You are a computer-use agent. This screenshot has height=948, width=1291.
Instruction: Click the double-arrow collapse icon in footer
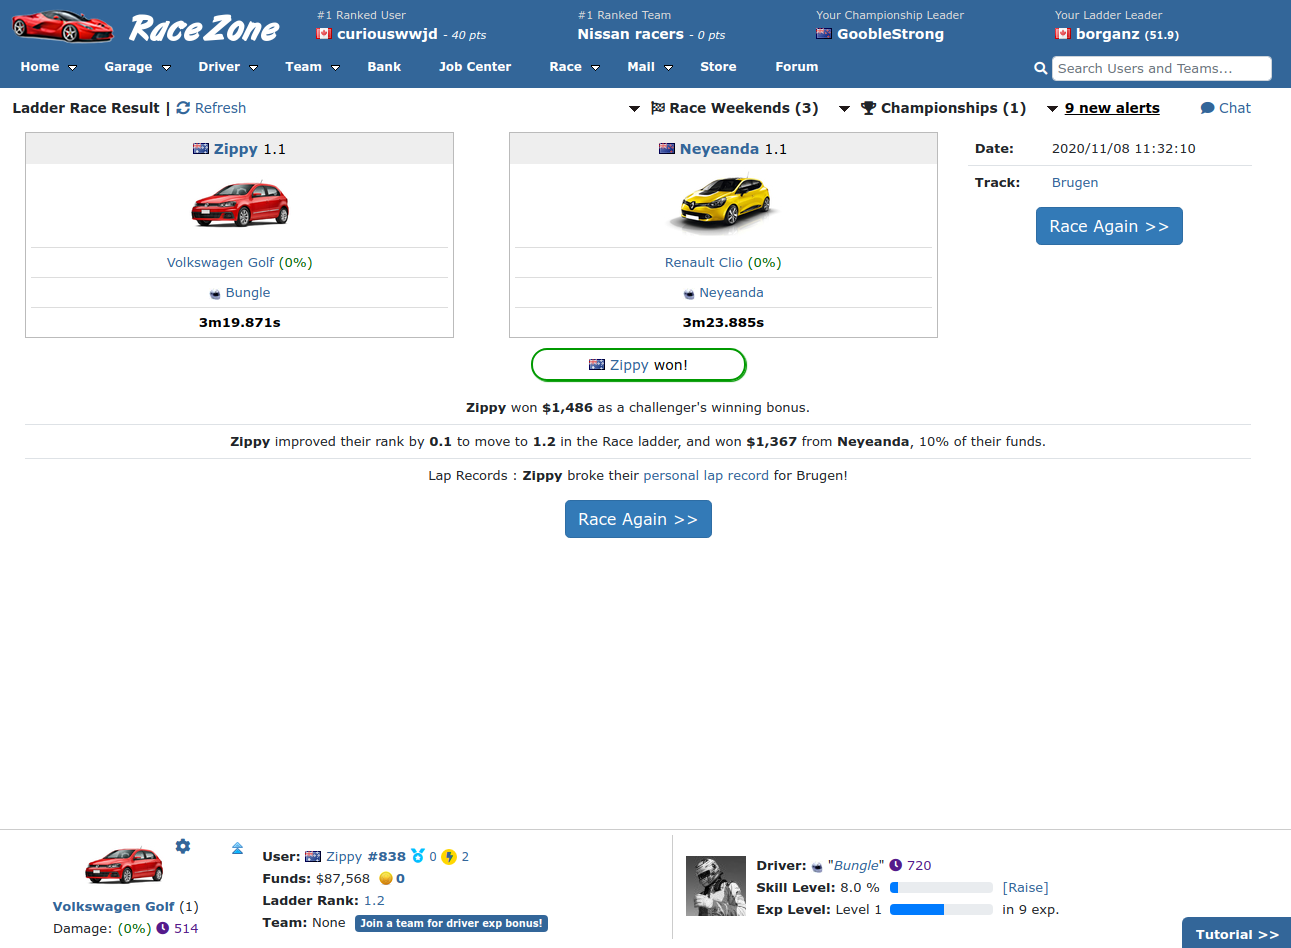(x=237, y=848)
